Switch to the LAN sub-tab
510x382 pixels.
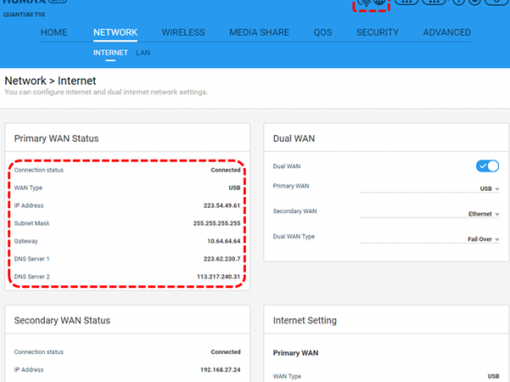[x=143, y=53]
